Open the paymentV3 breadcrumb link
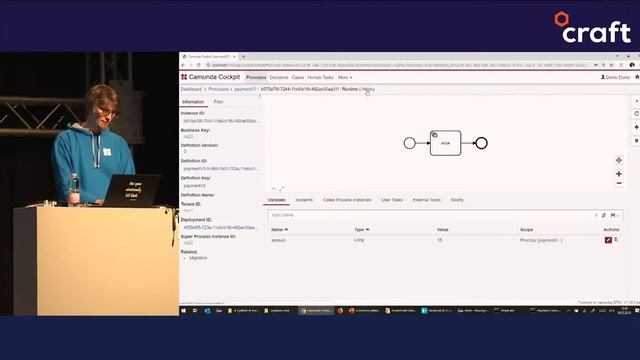 point(245,89)
